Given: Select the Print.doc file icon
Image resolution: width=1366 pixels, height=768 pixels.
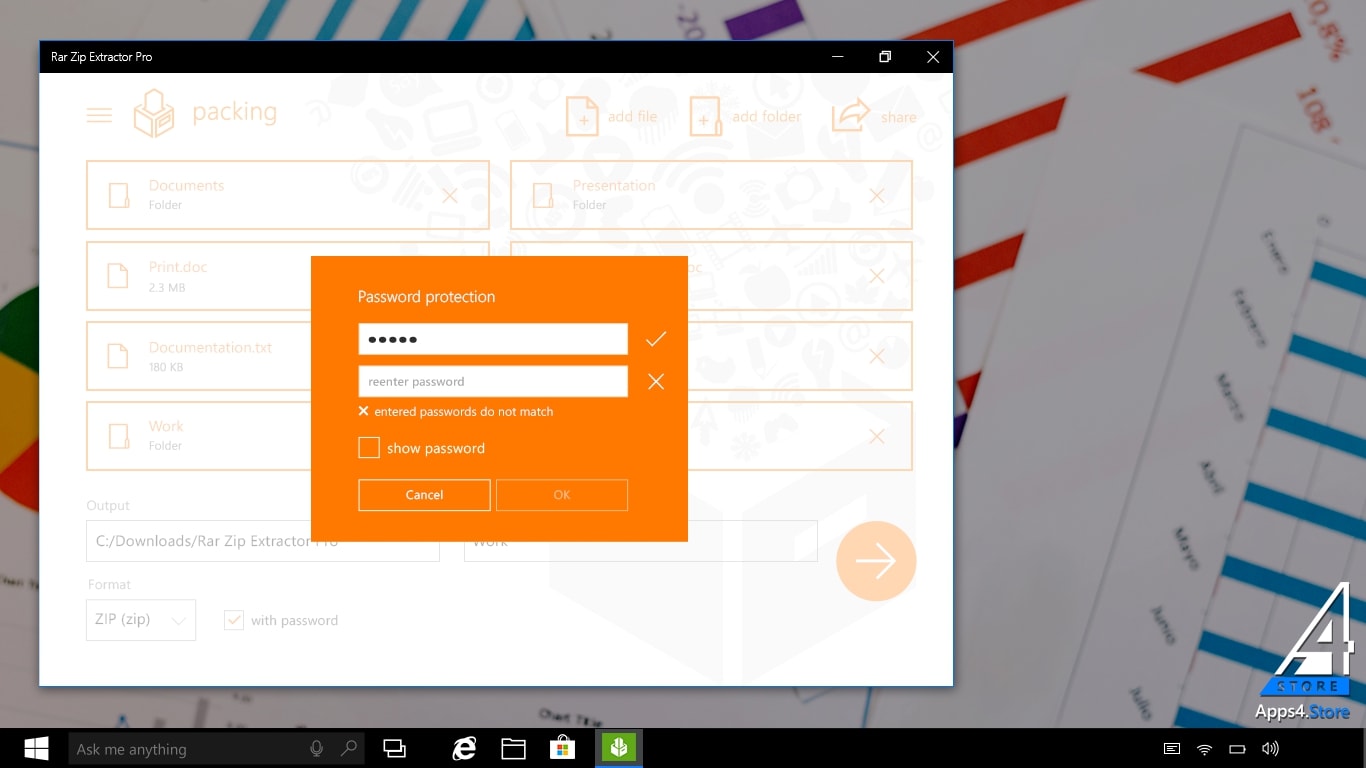Looking at the screenshot, I should (x=118, y=276).
